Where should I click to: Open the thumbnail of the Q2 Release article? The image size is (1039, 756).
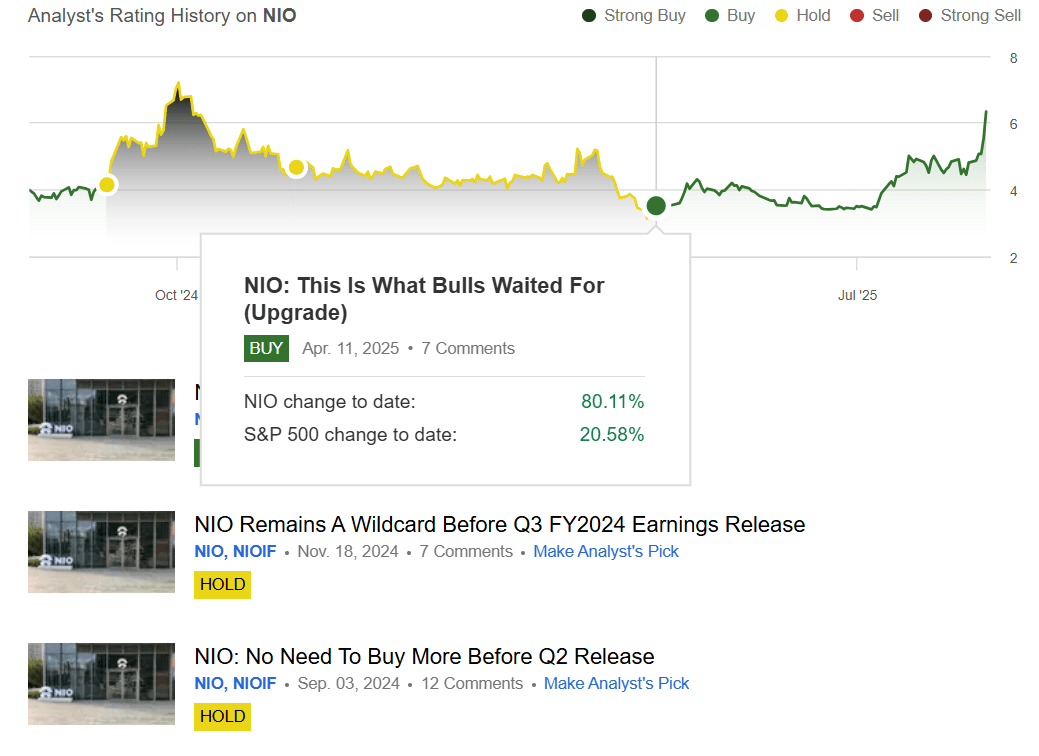click(101, 684)
